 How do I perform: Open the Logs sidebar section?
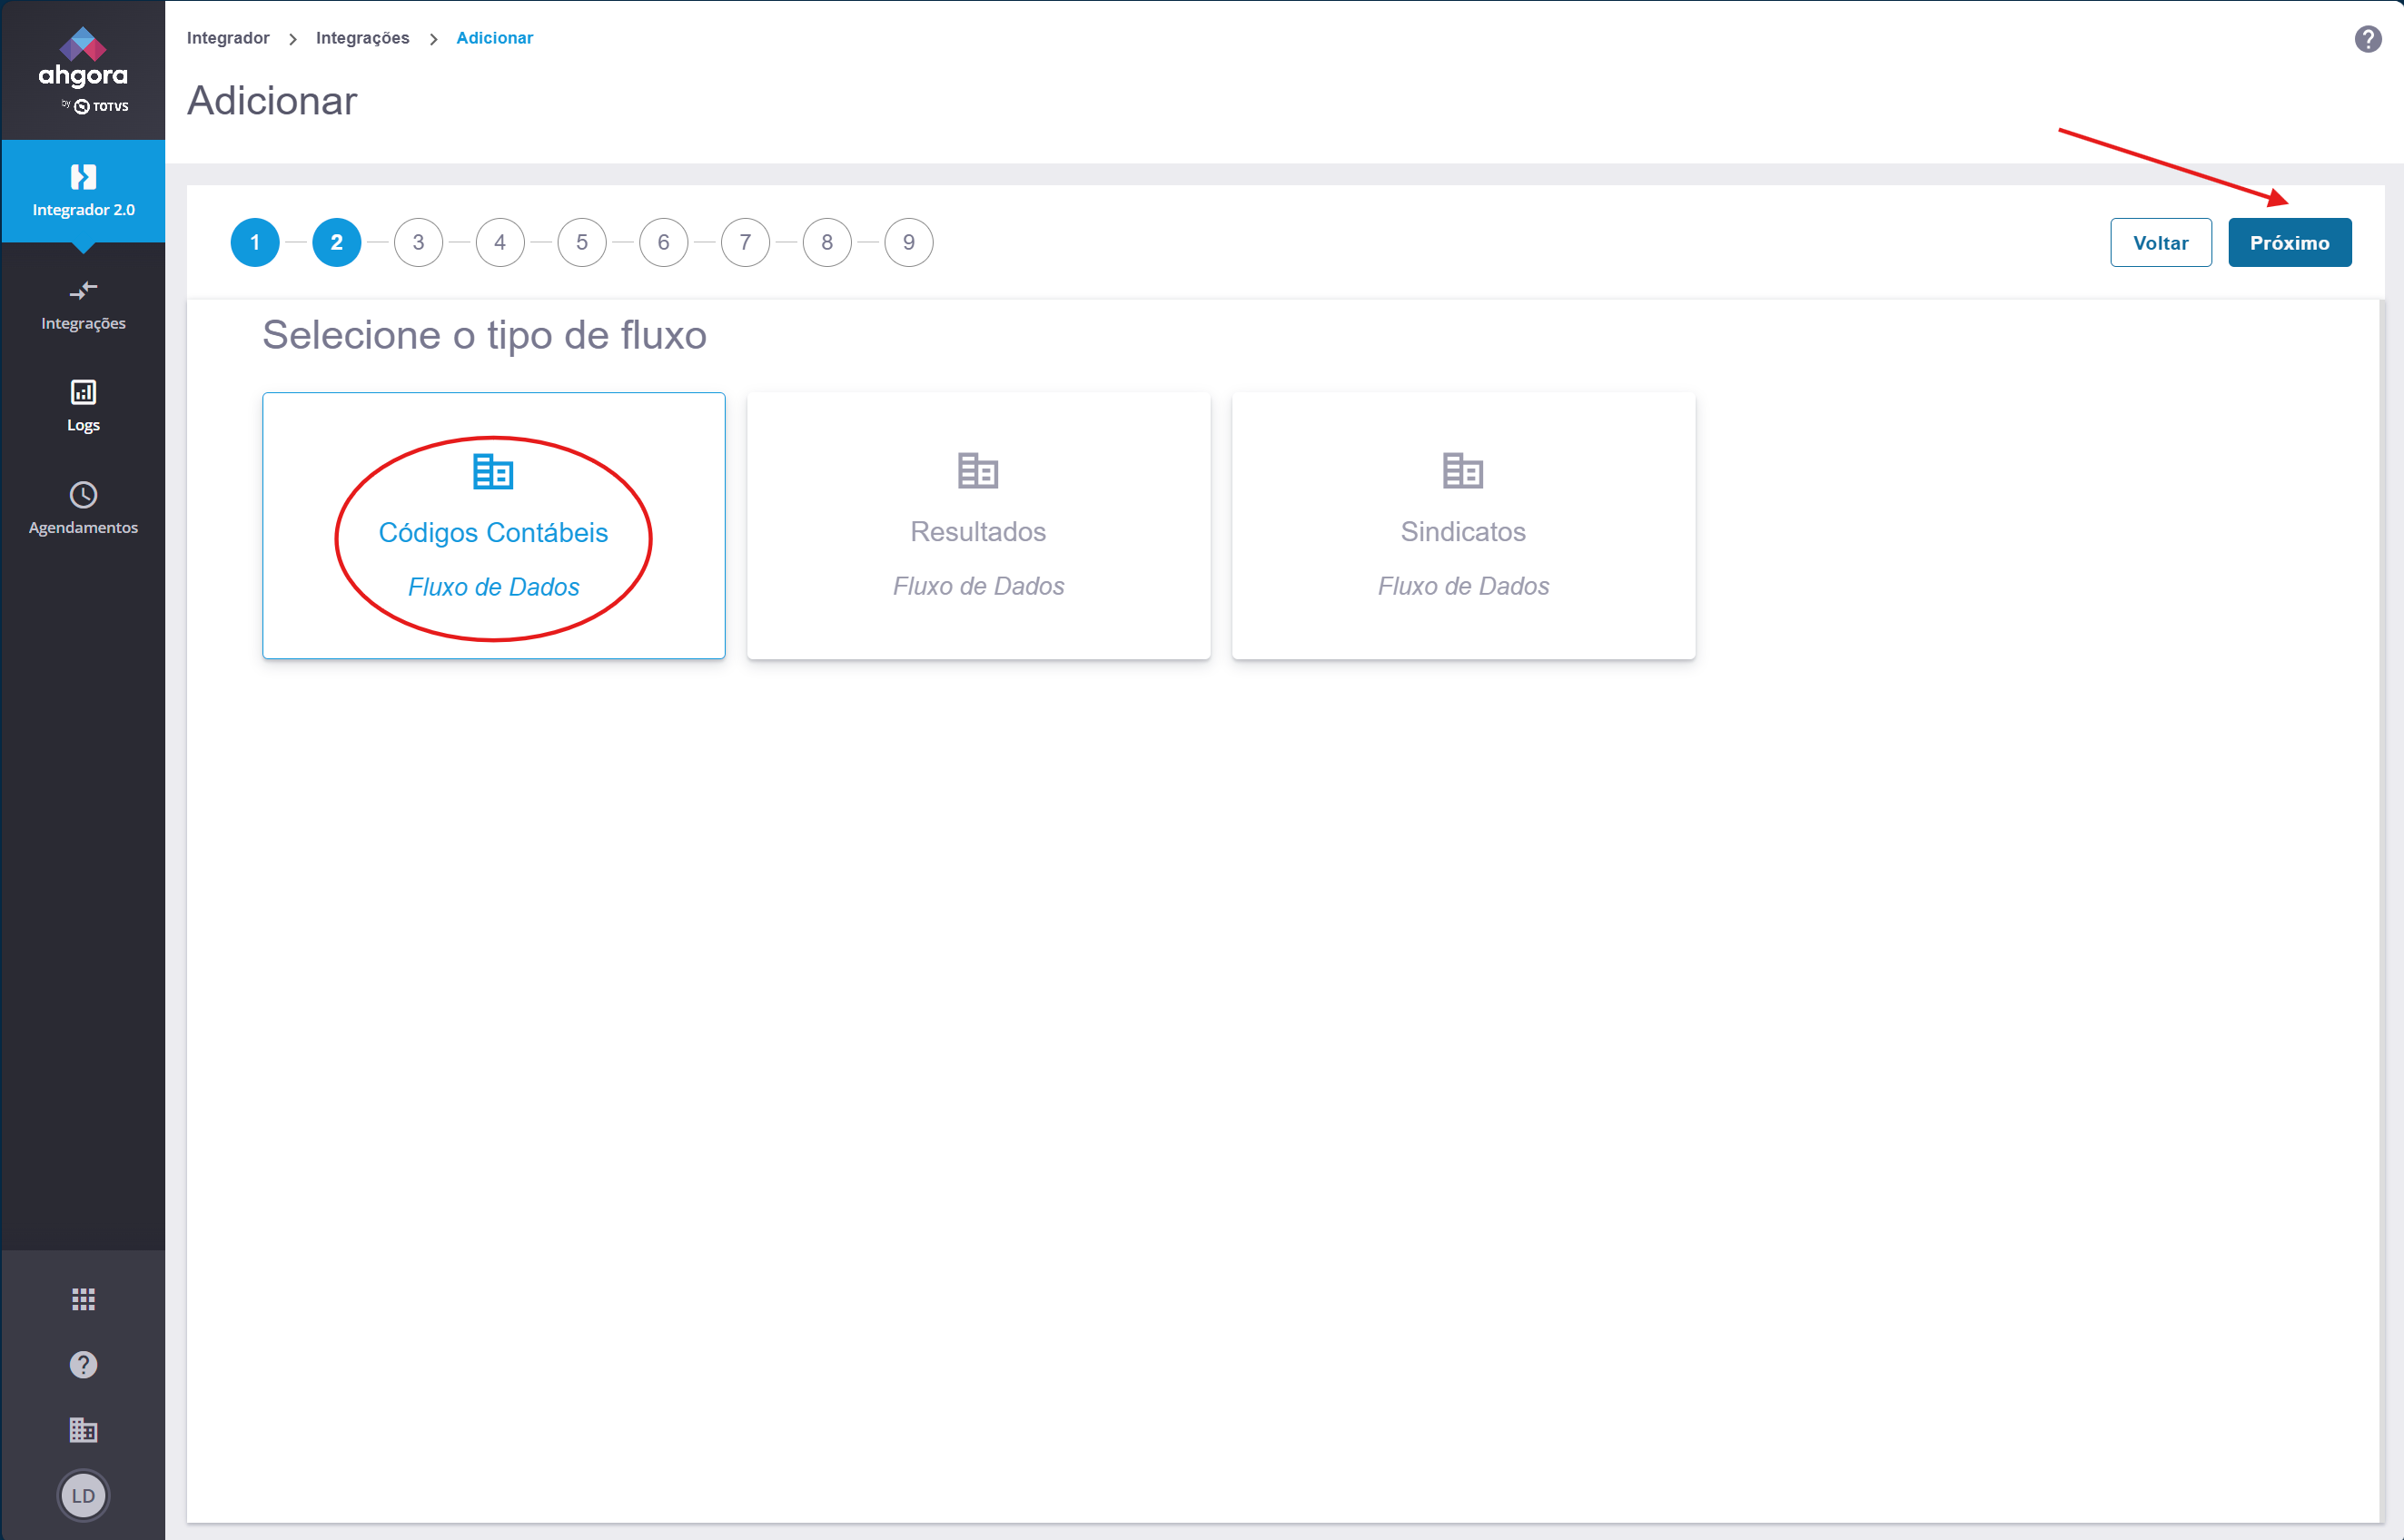coord(83,406)
